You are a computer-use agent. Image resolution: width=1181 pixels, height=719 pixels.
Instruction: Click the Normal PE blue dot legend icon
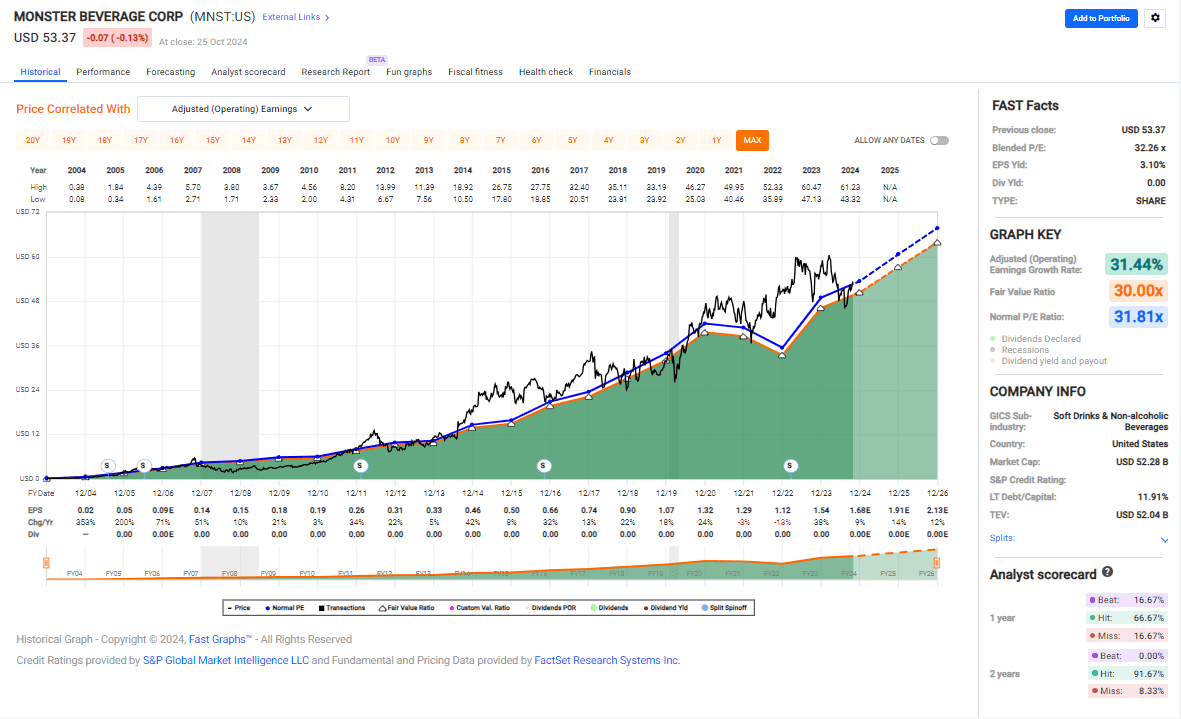coord(268,607)
